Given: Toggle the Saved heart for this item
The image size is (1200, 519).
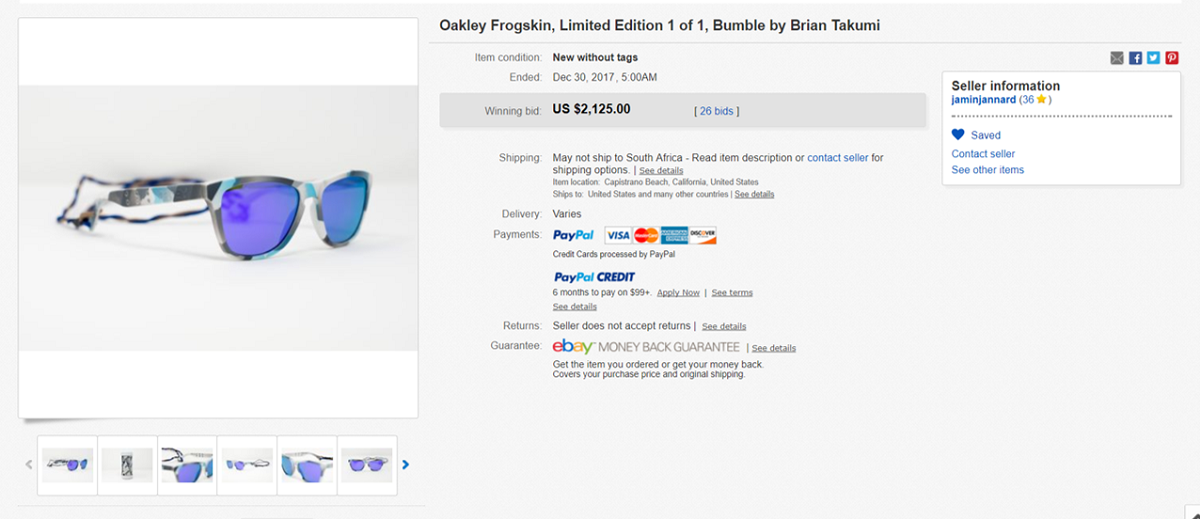Looking at the screenshot, I should tap(958, 135).
